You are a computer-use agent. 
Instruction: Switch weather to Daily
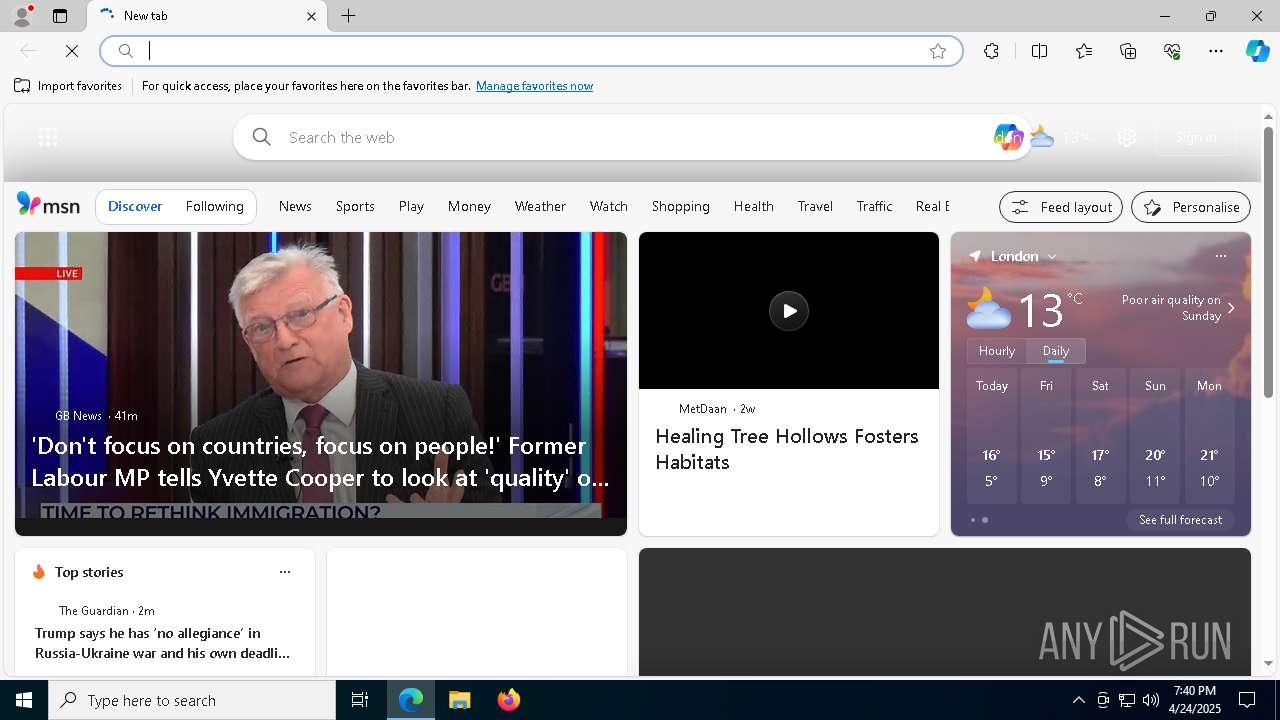[x=1056, y=351]
